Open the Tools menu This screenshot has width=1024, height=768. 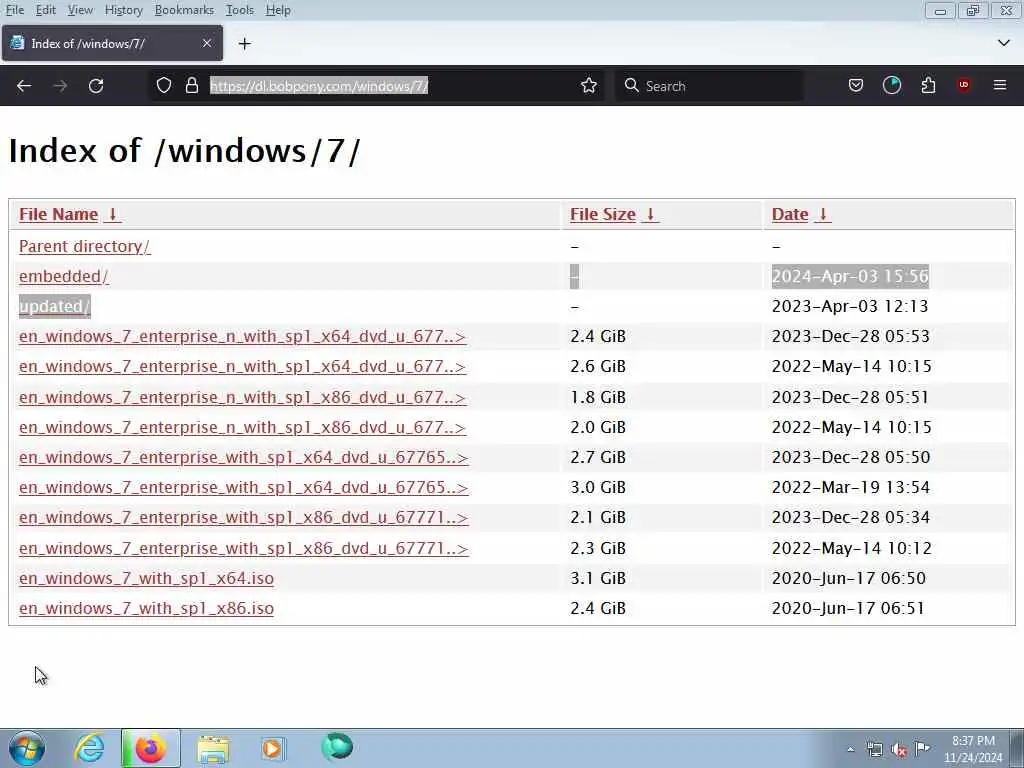point(240,10)
